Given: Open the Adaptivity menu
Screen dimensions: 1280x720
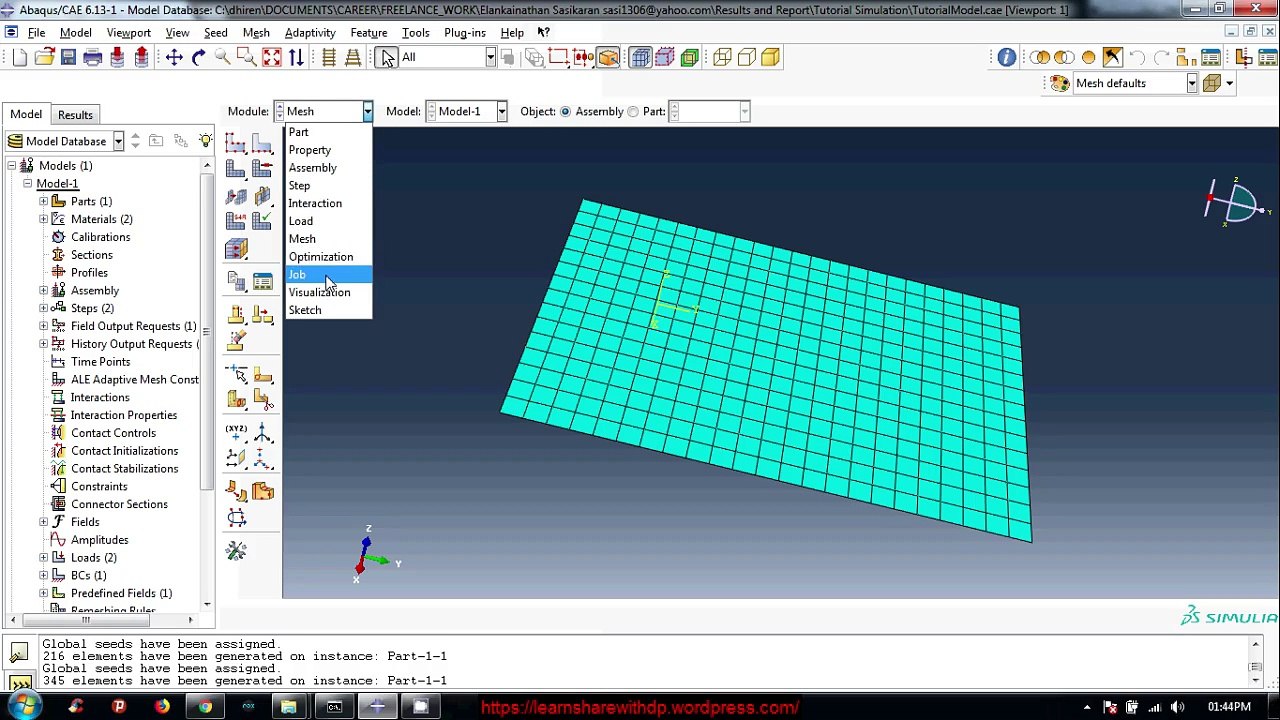Looking at the screenshot, I should 310,33.
